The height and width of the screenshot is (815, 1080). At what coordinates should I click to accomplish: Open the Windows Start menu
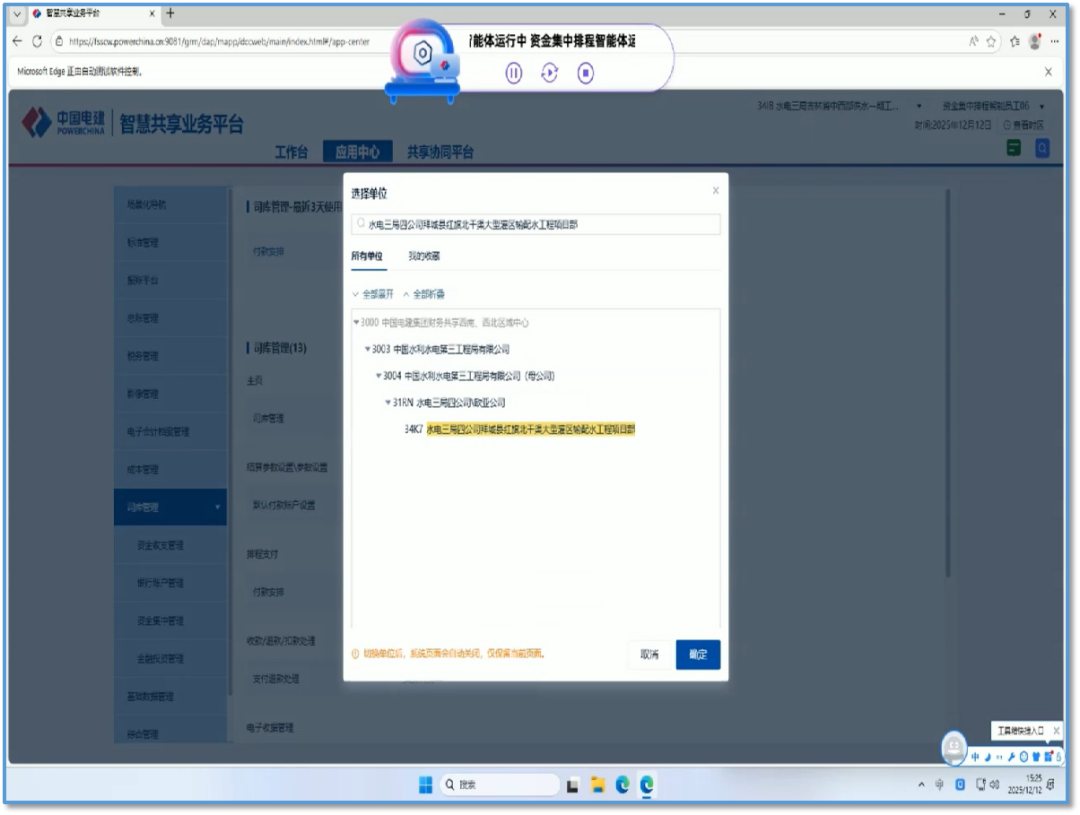pyautogui.click(x=426, y=785)
